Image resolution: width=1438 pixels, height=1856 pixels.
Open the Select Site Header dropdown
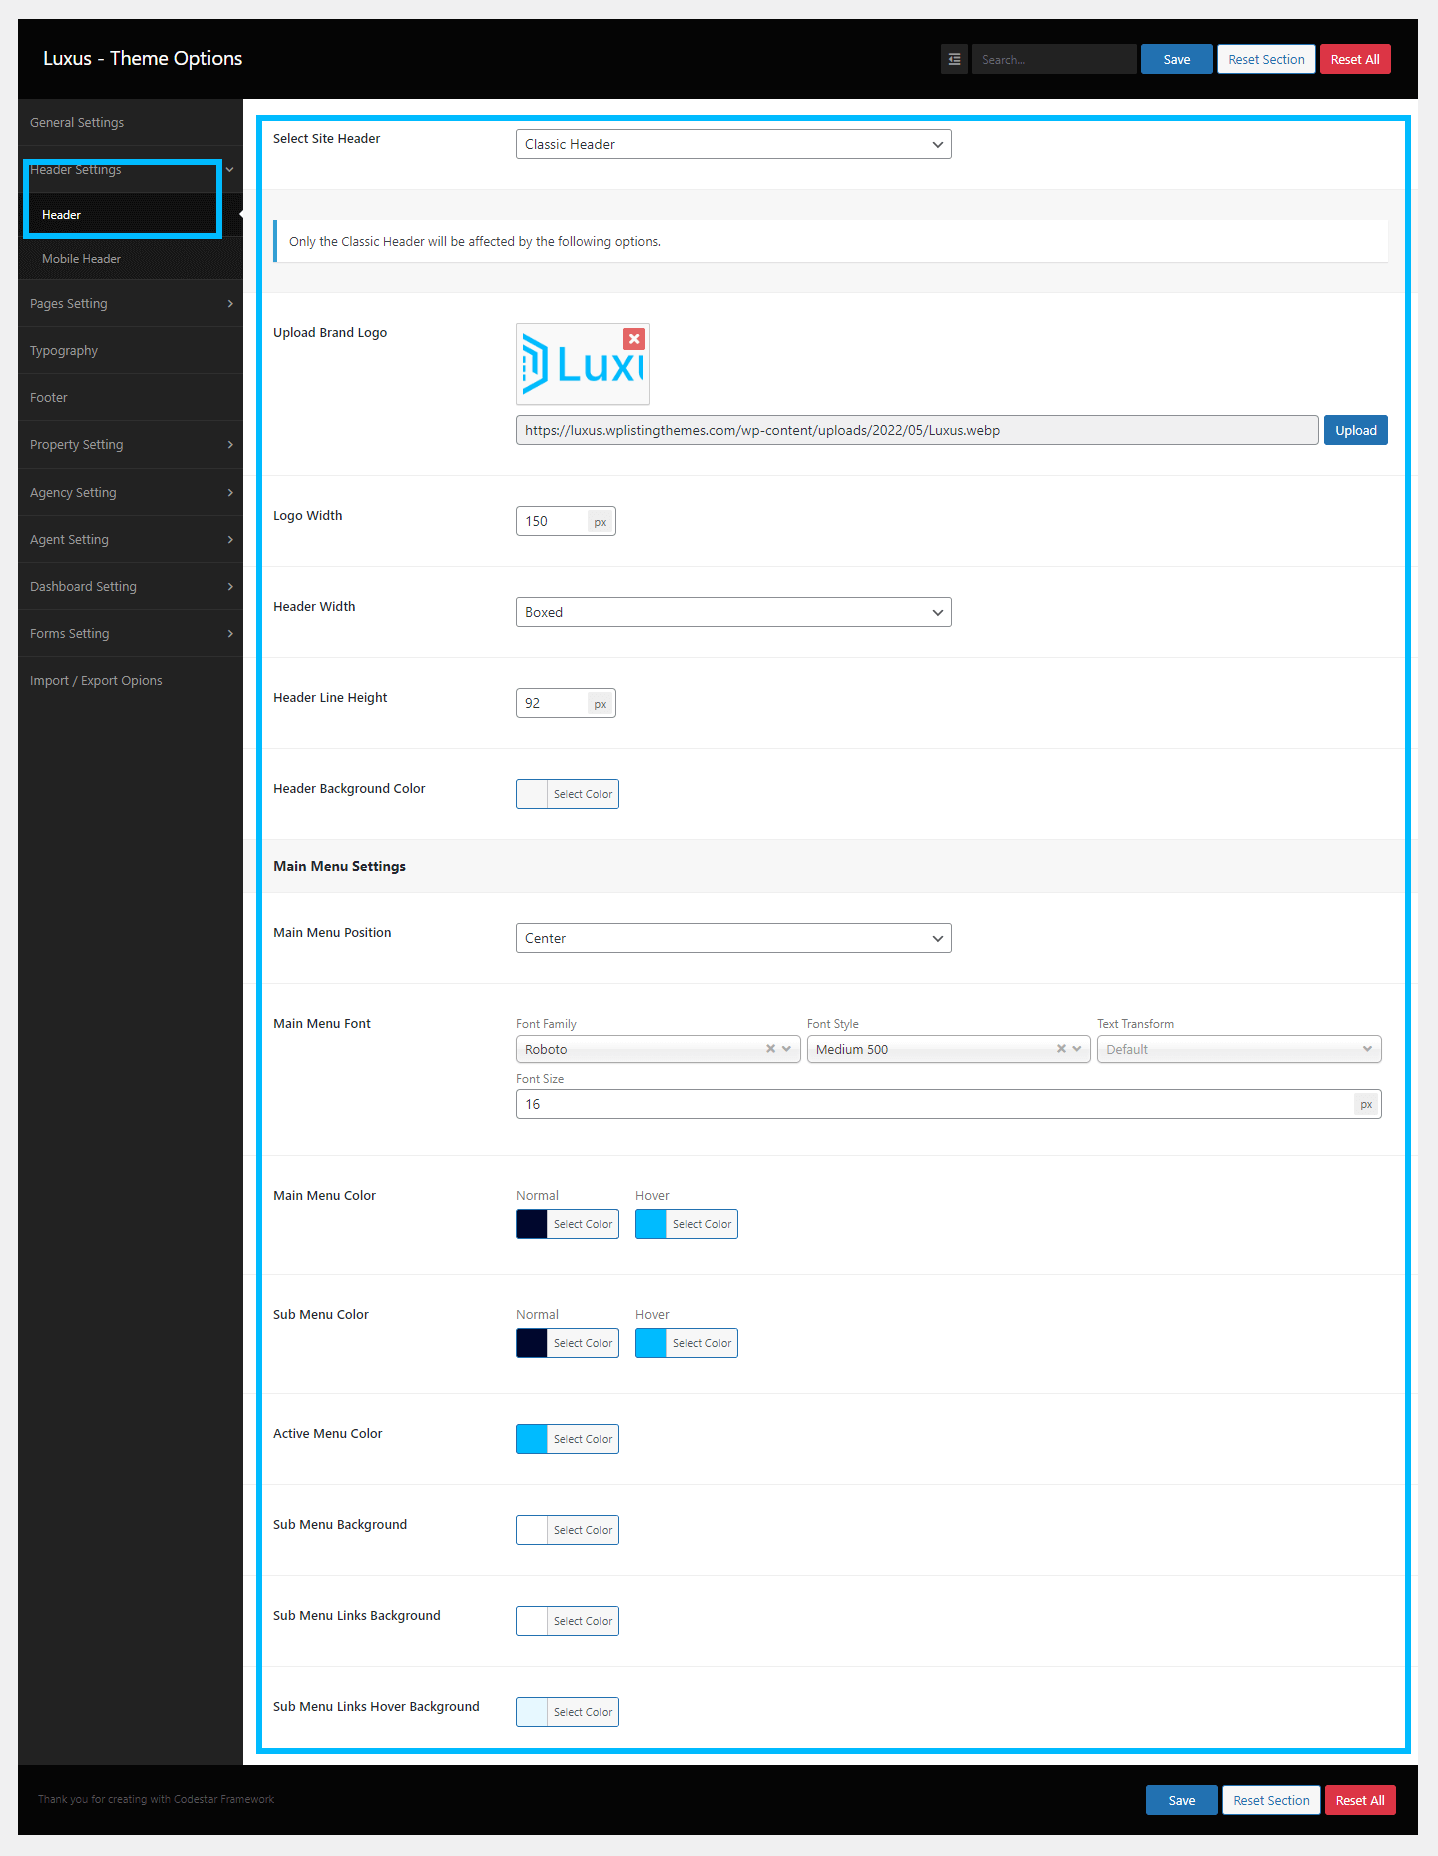(x=733, y=144)
